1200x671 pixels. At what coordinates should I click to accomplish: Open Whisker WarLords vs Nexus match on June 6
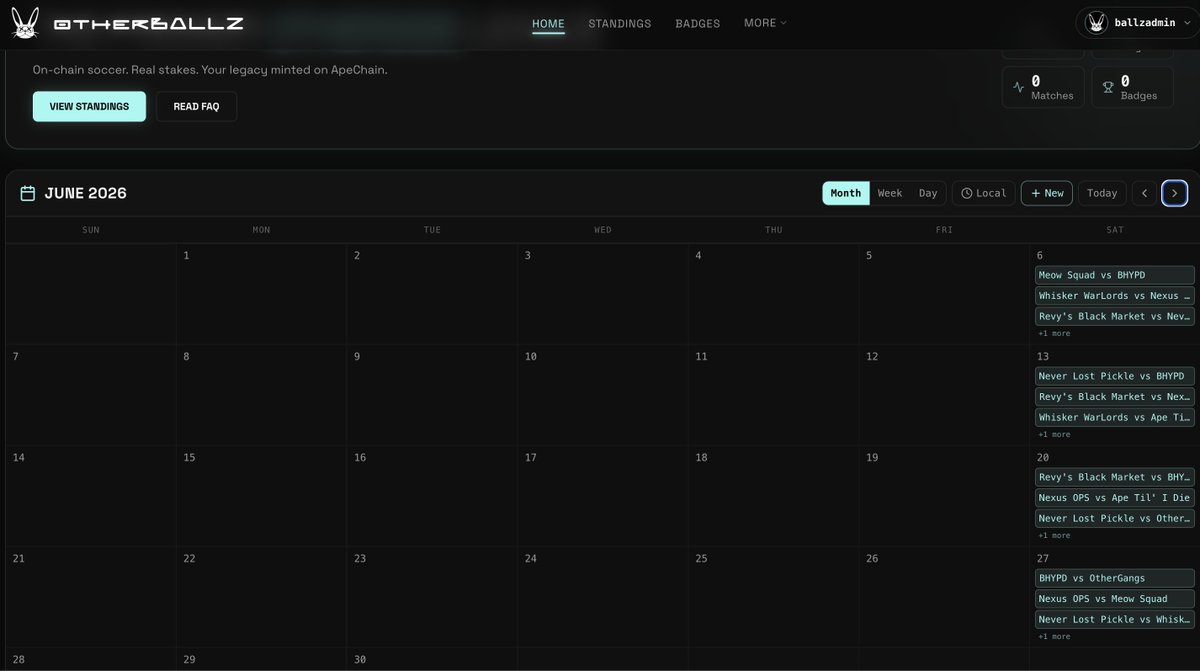click(x=1115, y=296)
